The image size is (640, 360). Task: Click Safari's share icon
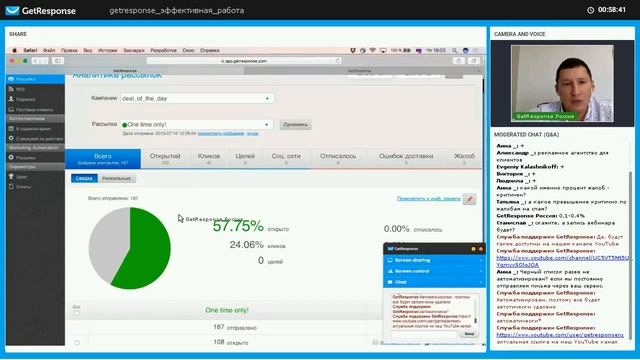point(459,61)
